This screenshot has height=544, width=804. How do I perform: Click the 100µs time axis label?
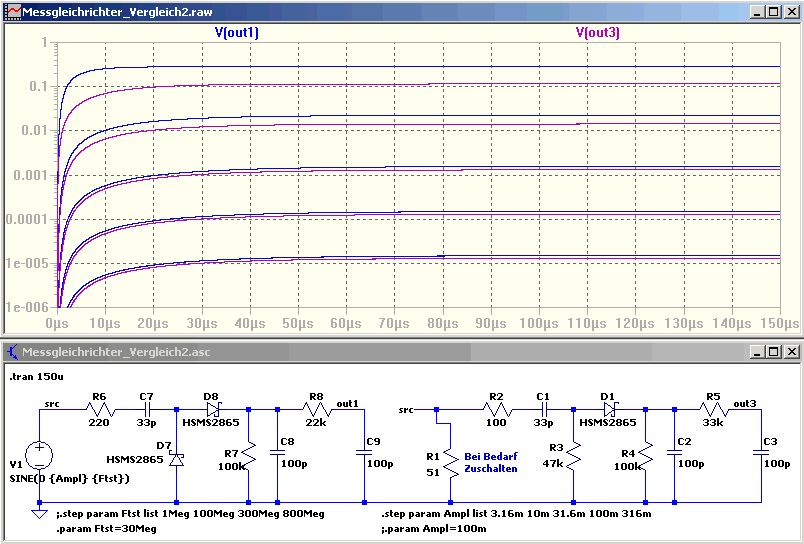tap(540, 324)
